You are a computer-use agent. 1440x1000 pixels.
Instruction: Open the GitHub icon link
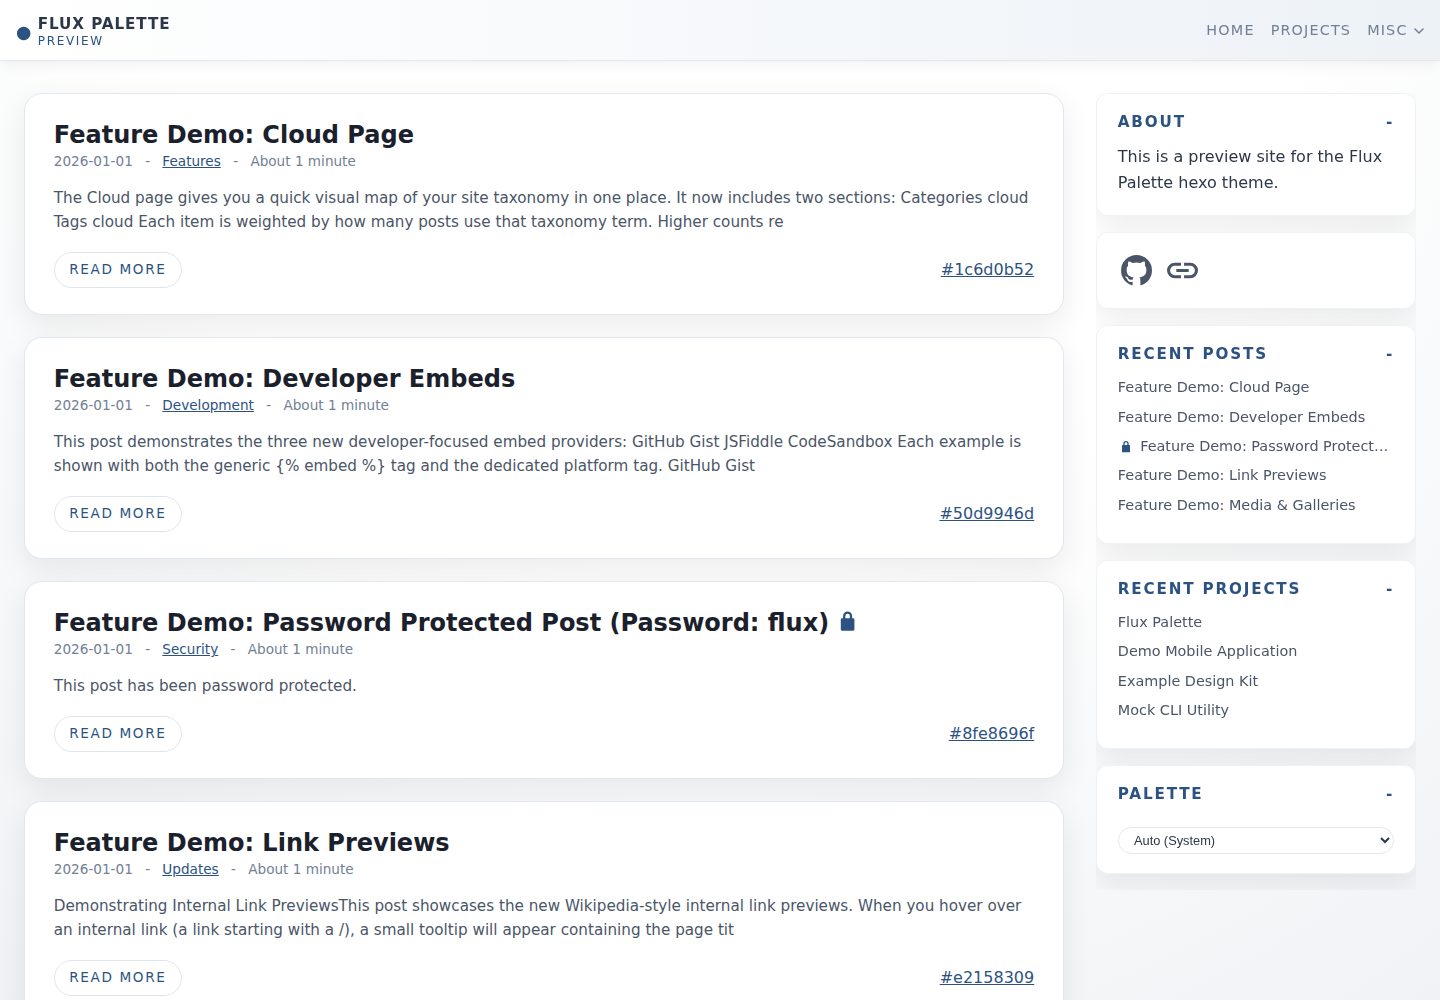[1136, 270]
